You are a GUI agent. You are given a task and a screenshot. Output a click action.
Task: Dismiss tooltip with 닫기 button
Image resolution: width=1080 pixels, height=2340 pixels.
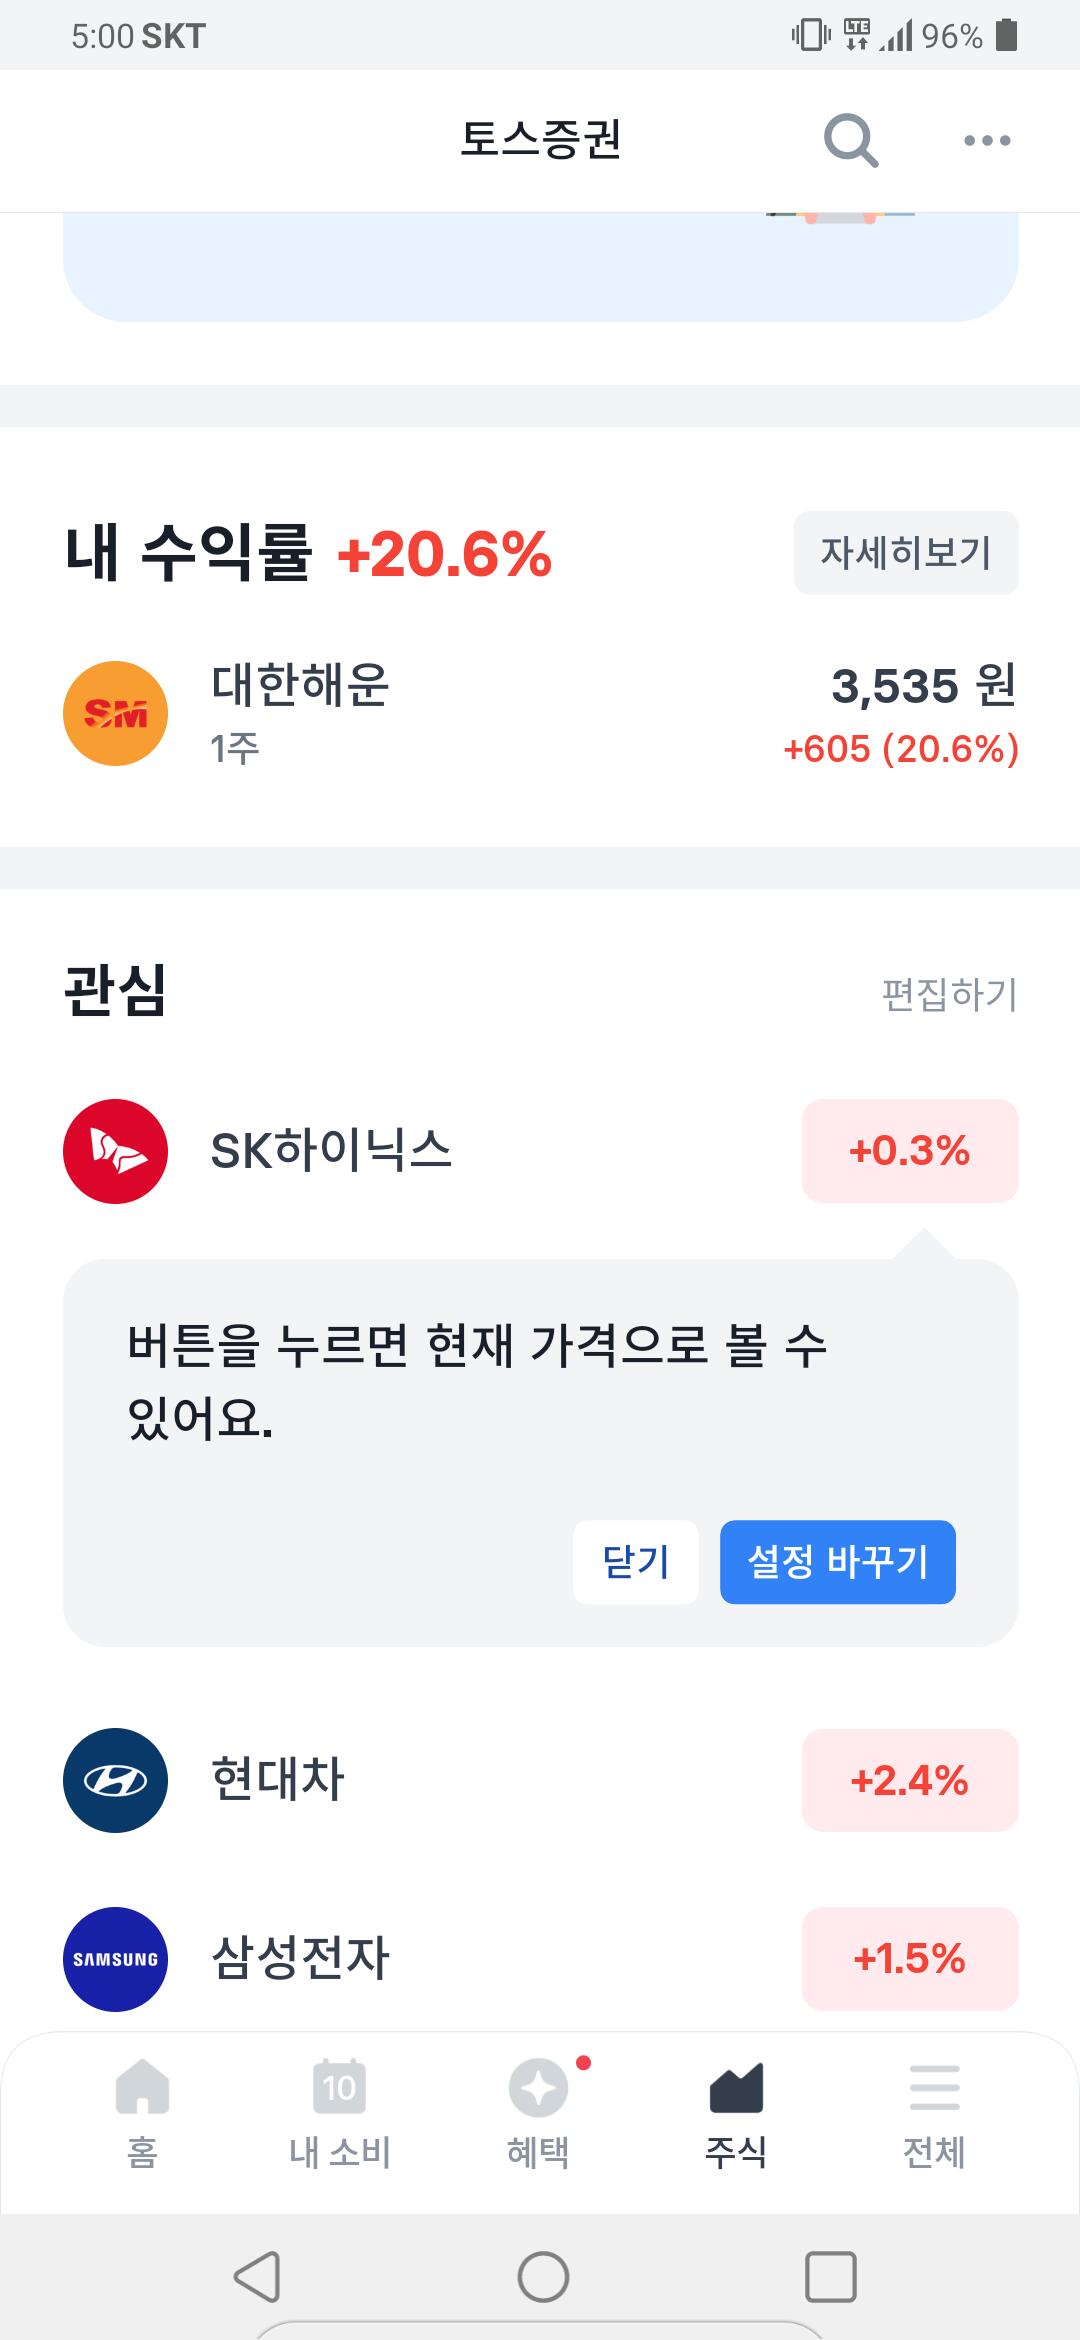coord(636,1562)
